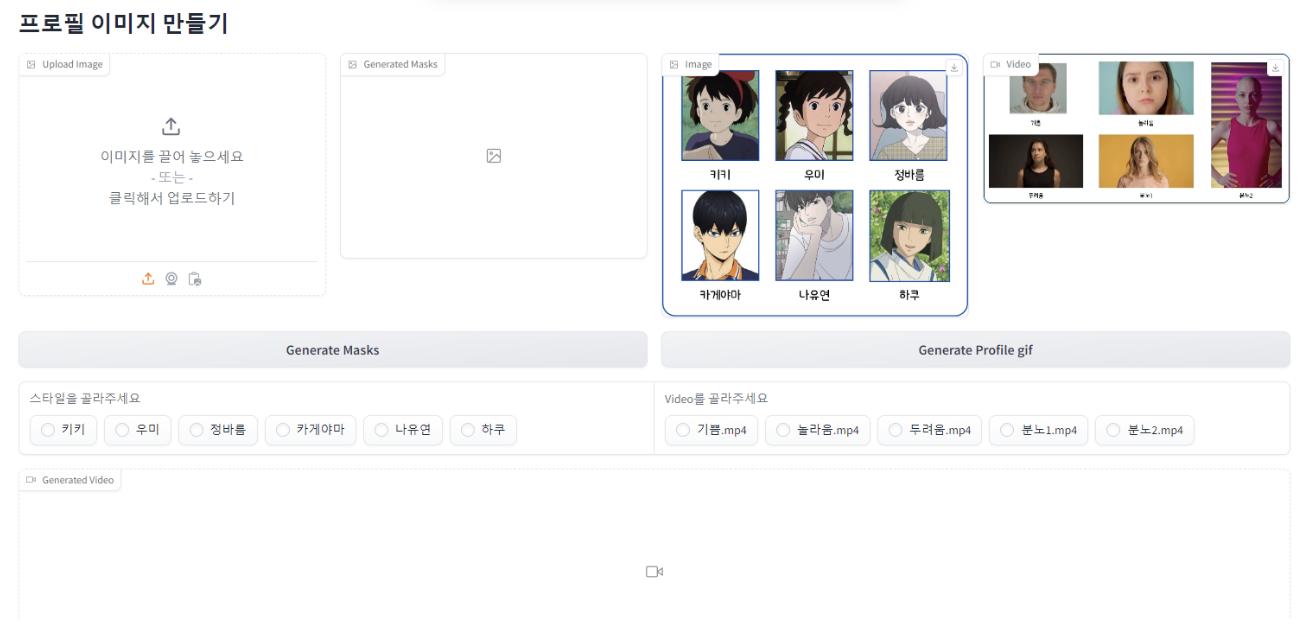
Task: Click the 우미 character portrait
Action: point(814,115)
